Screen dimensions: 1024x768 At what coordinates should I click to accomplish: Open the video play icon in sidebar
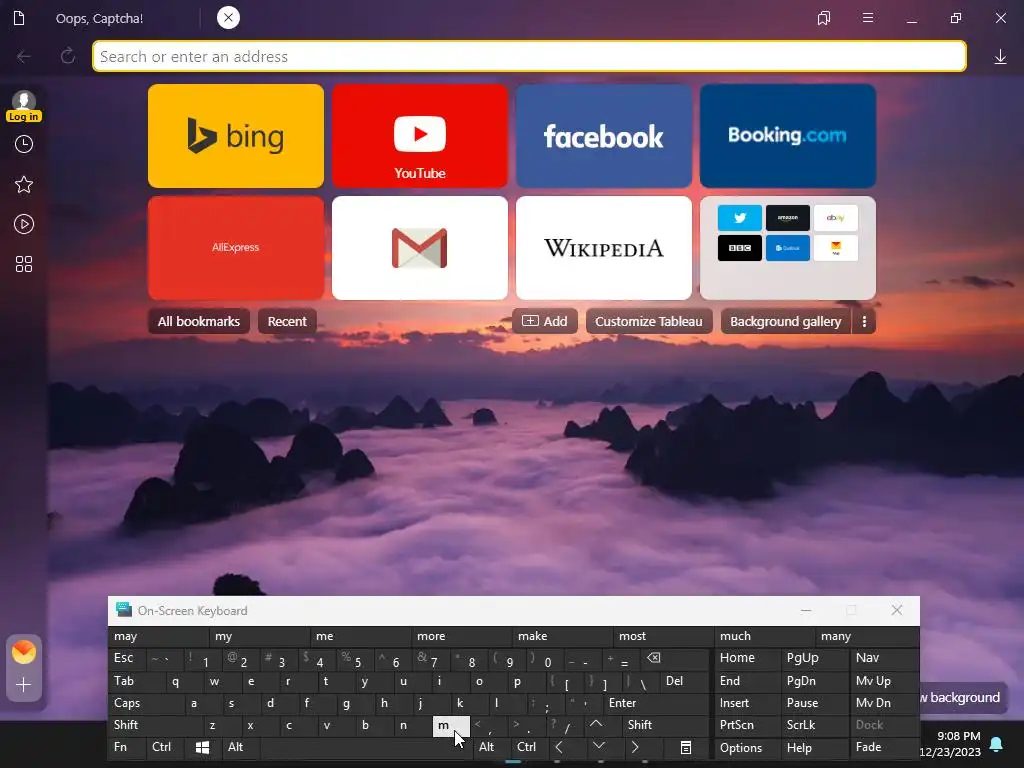coord(24,225)
